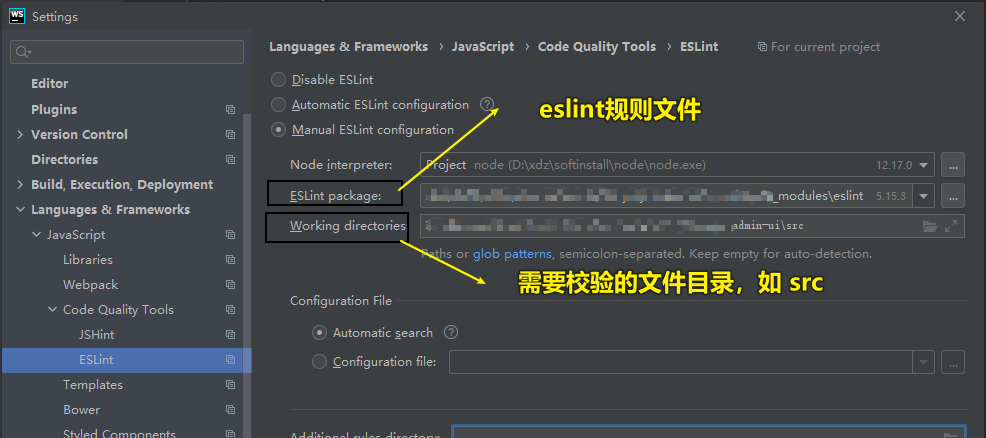Click the folder browse icon in Working directories
The width and height of the screenshot is (986, 438).
[x=929, y=226]
